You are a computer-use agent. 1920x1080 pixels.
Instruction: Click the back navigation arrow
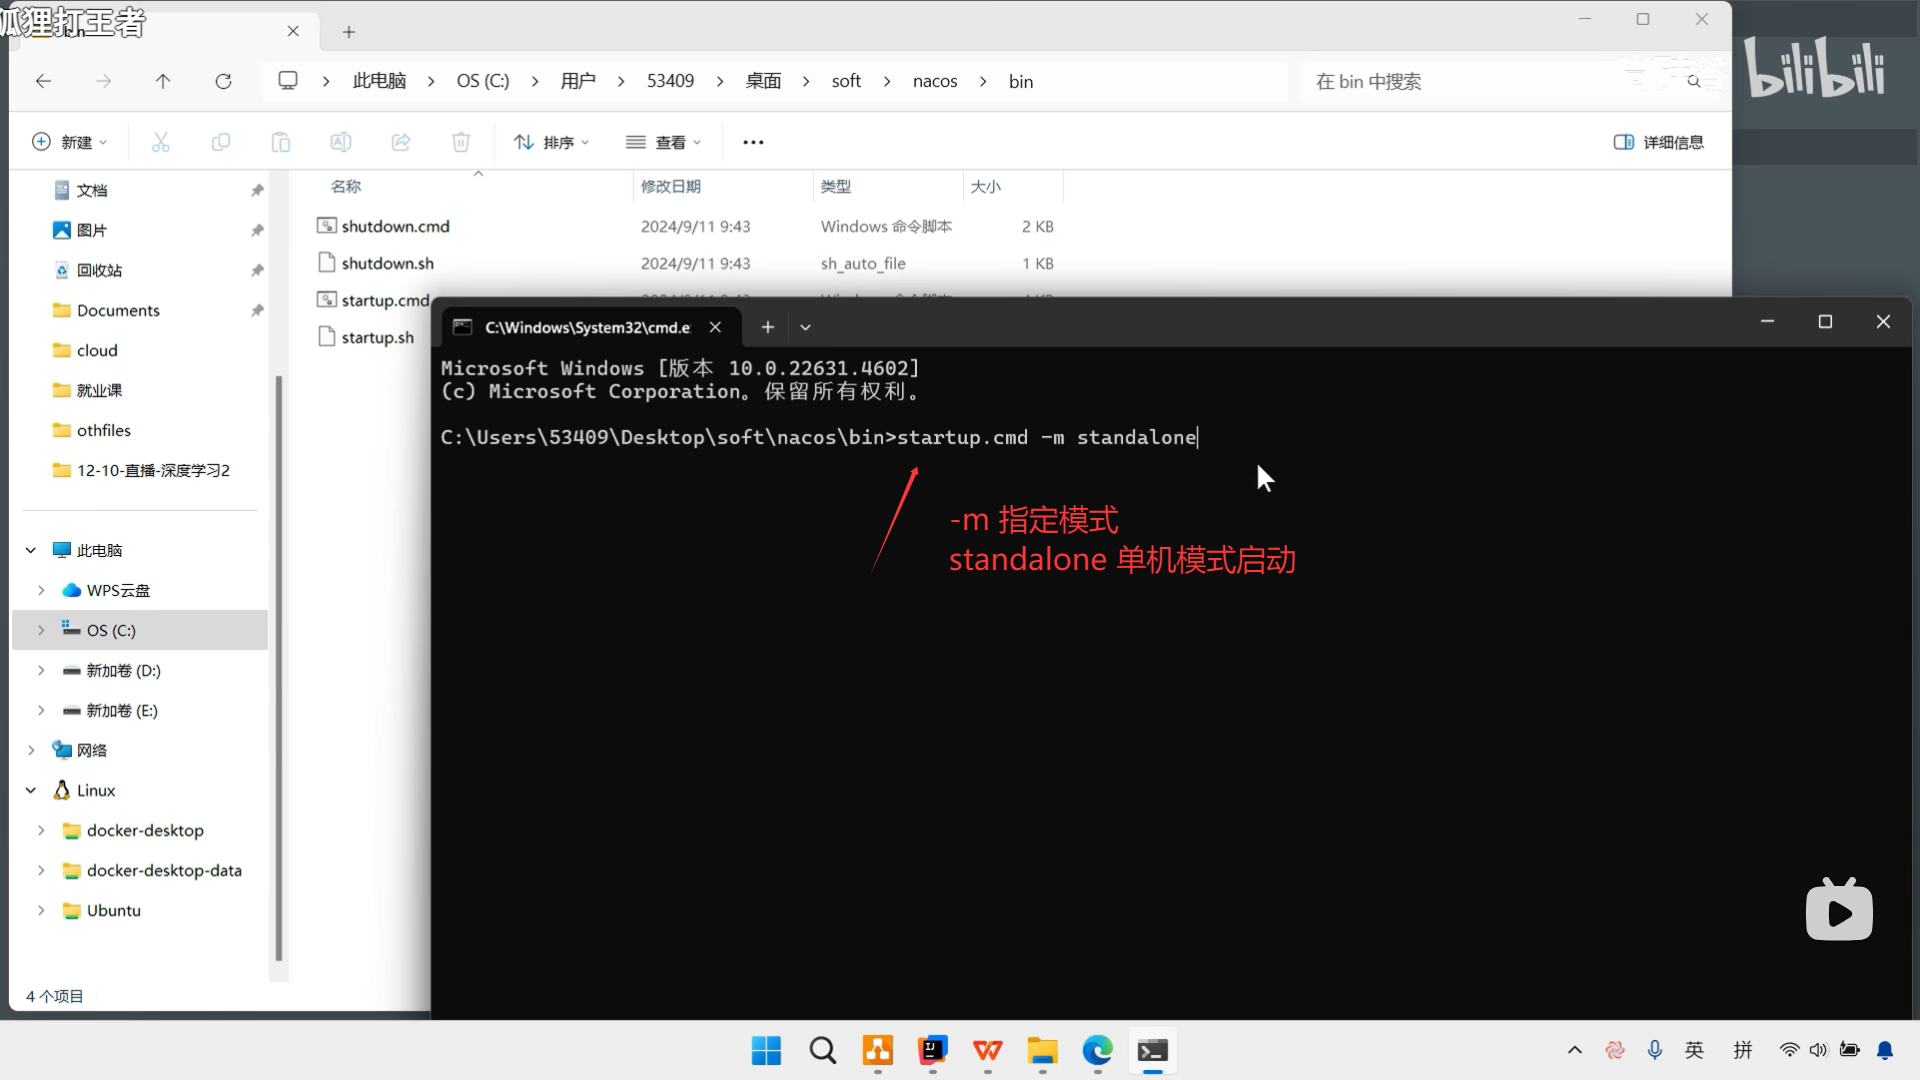click(43, 81)
